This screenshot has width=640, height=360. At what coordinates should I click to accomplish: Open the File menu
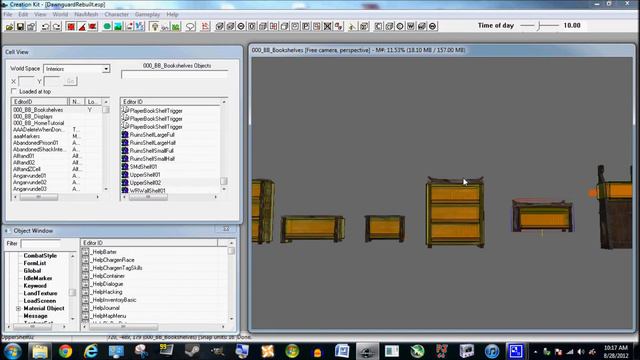point(8,14)
